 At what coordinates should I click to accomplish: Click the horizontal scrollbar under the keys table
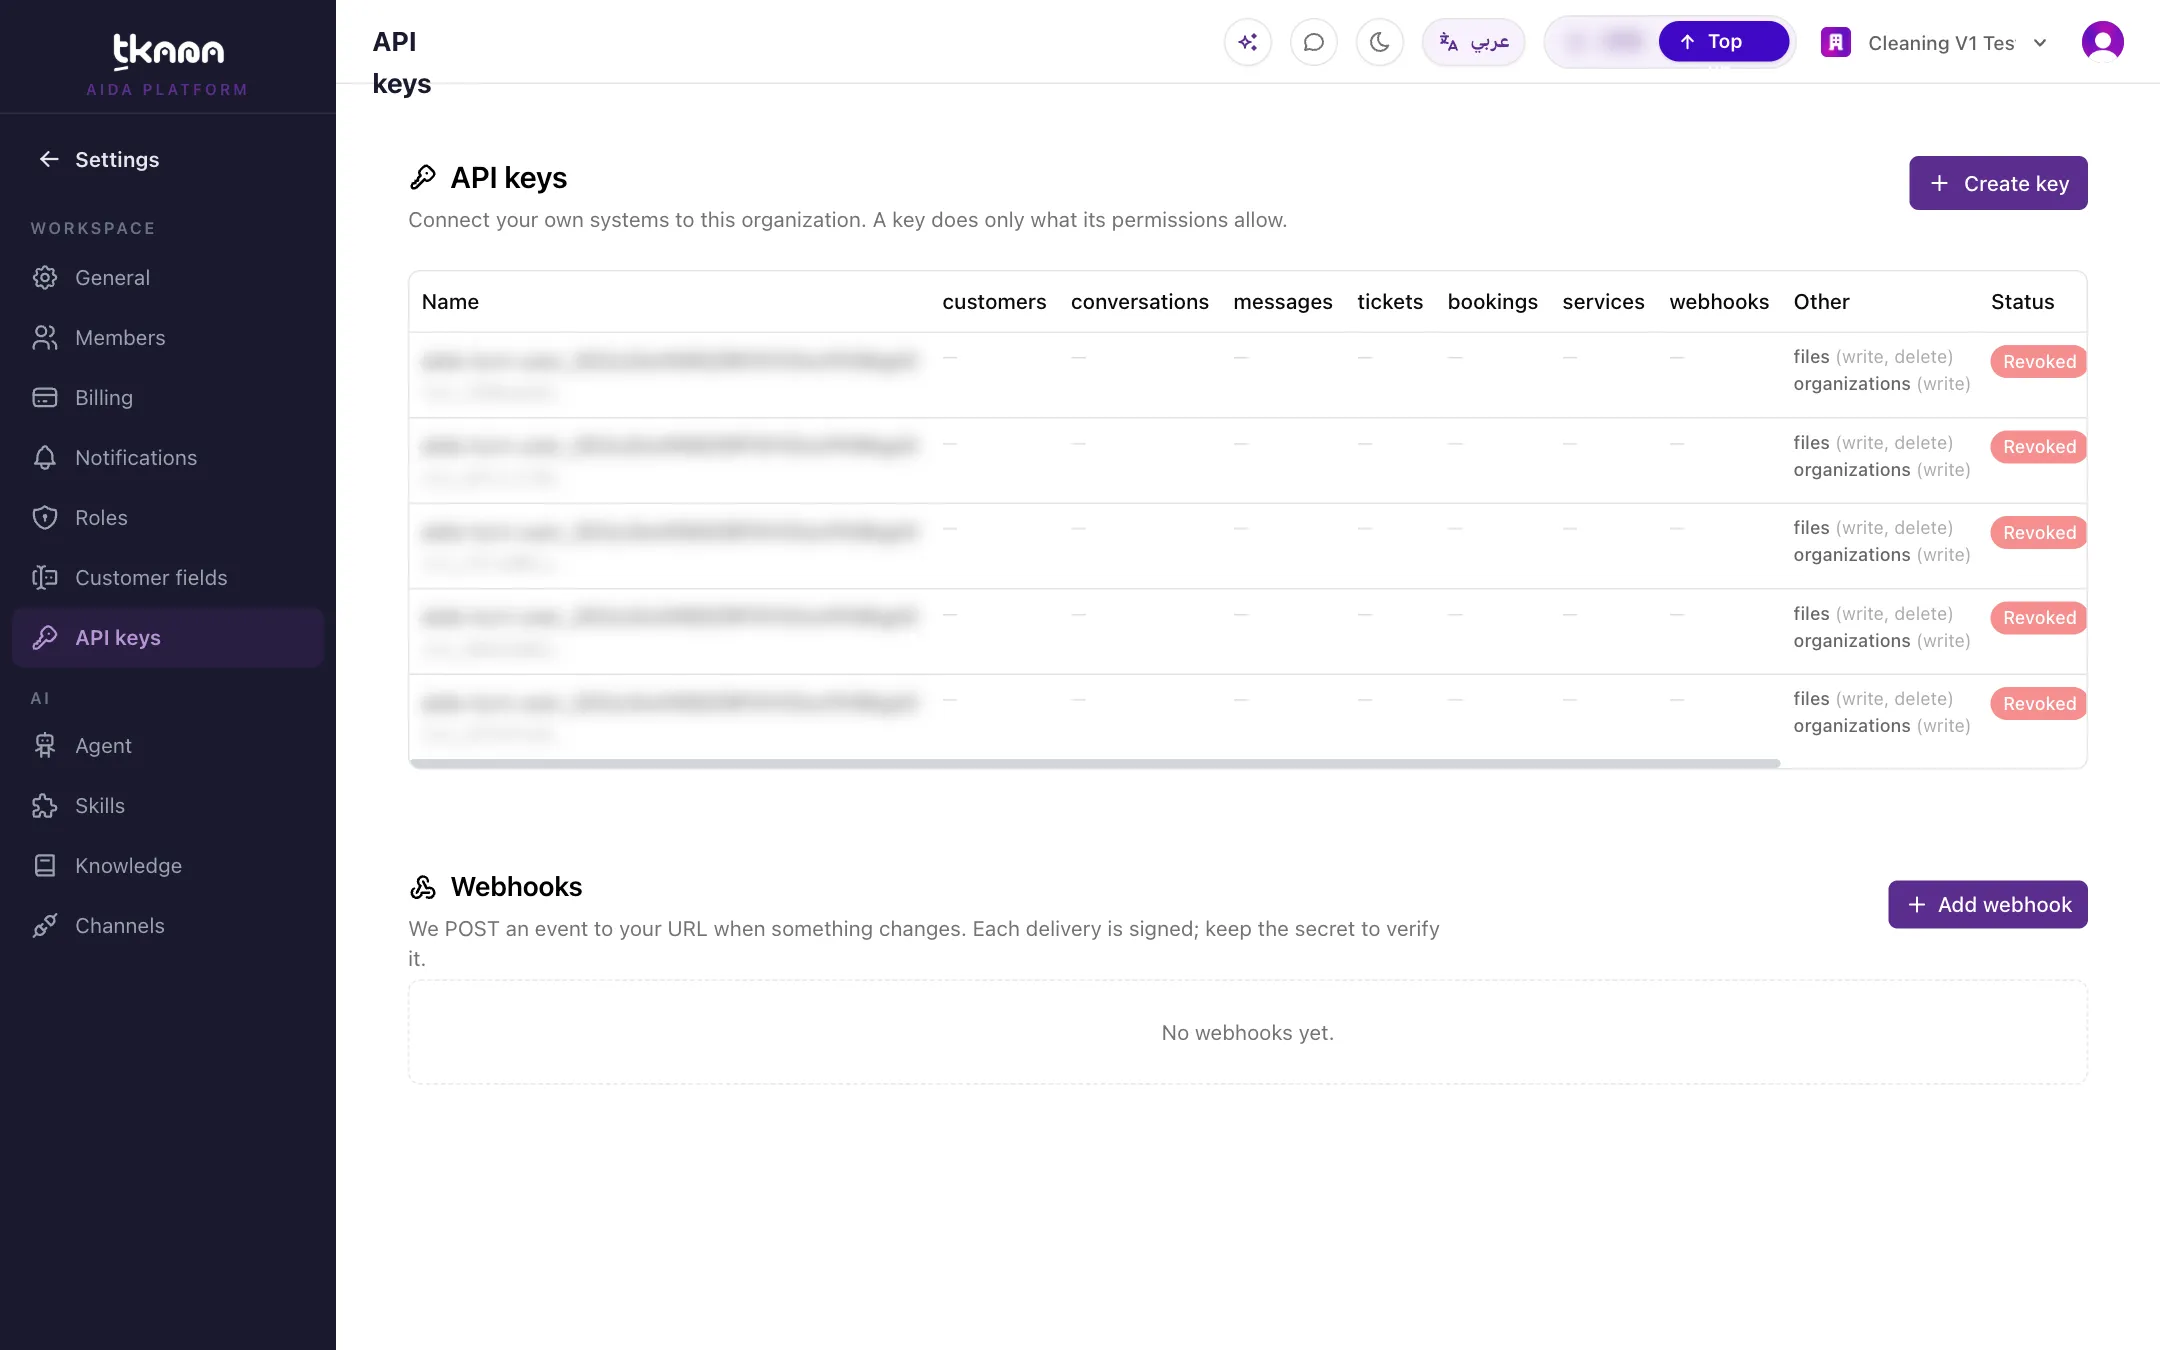1095,763
